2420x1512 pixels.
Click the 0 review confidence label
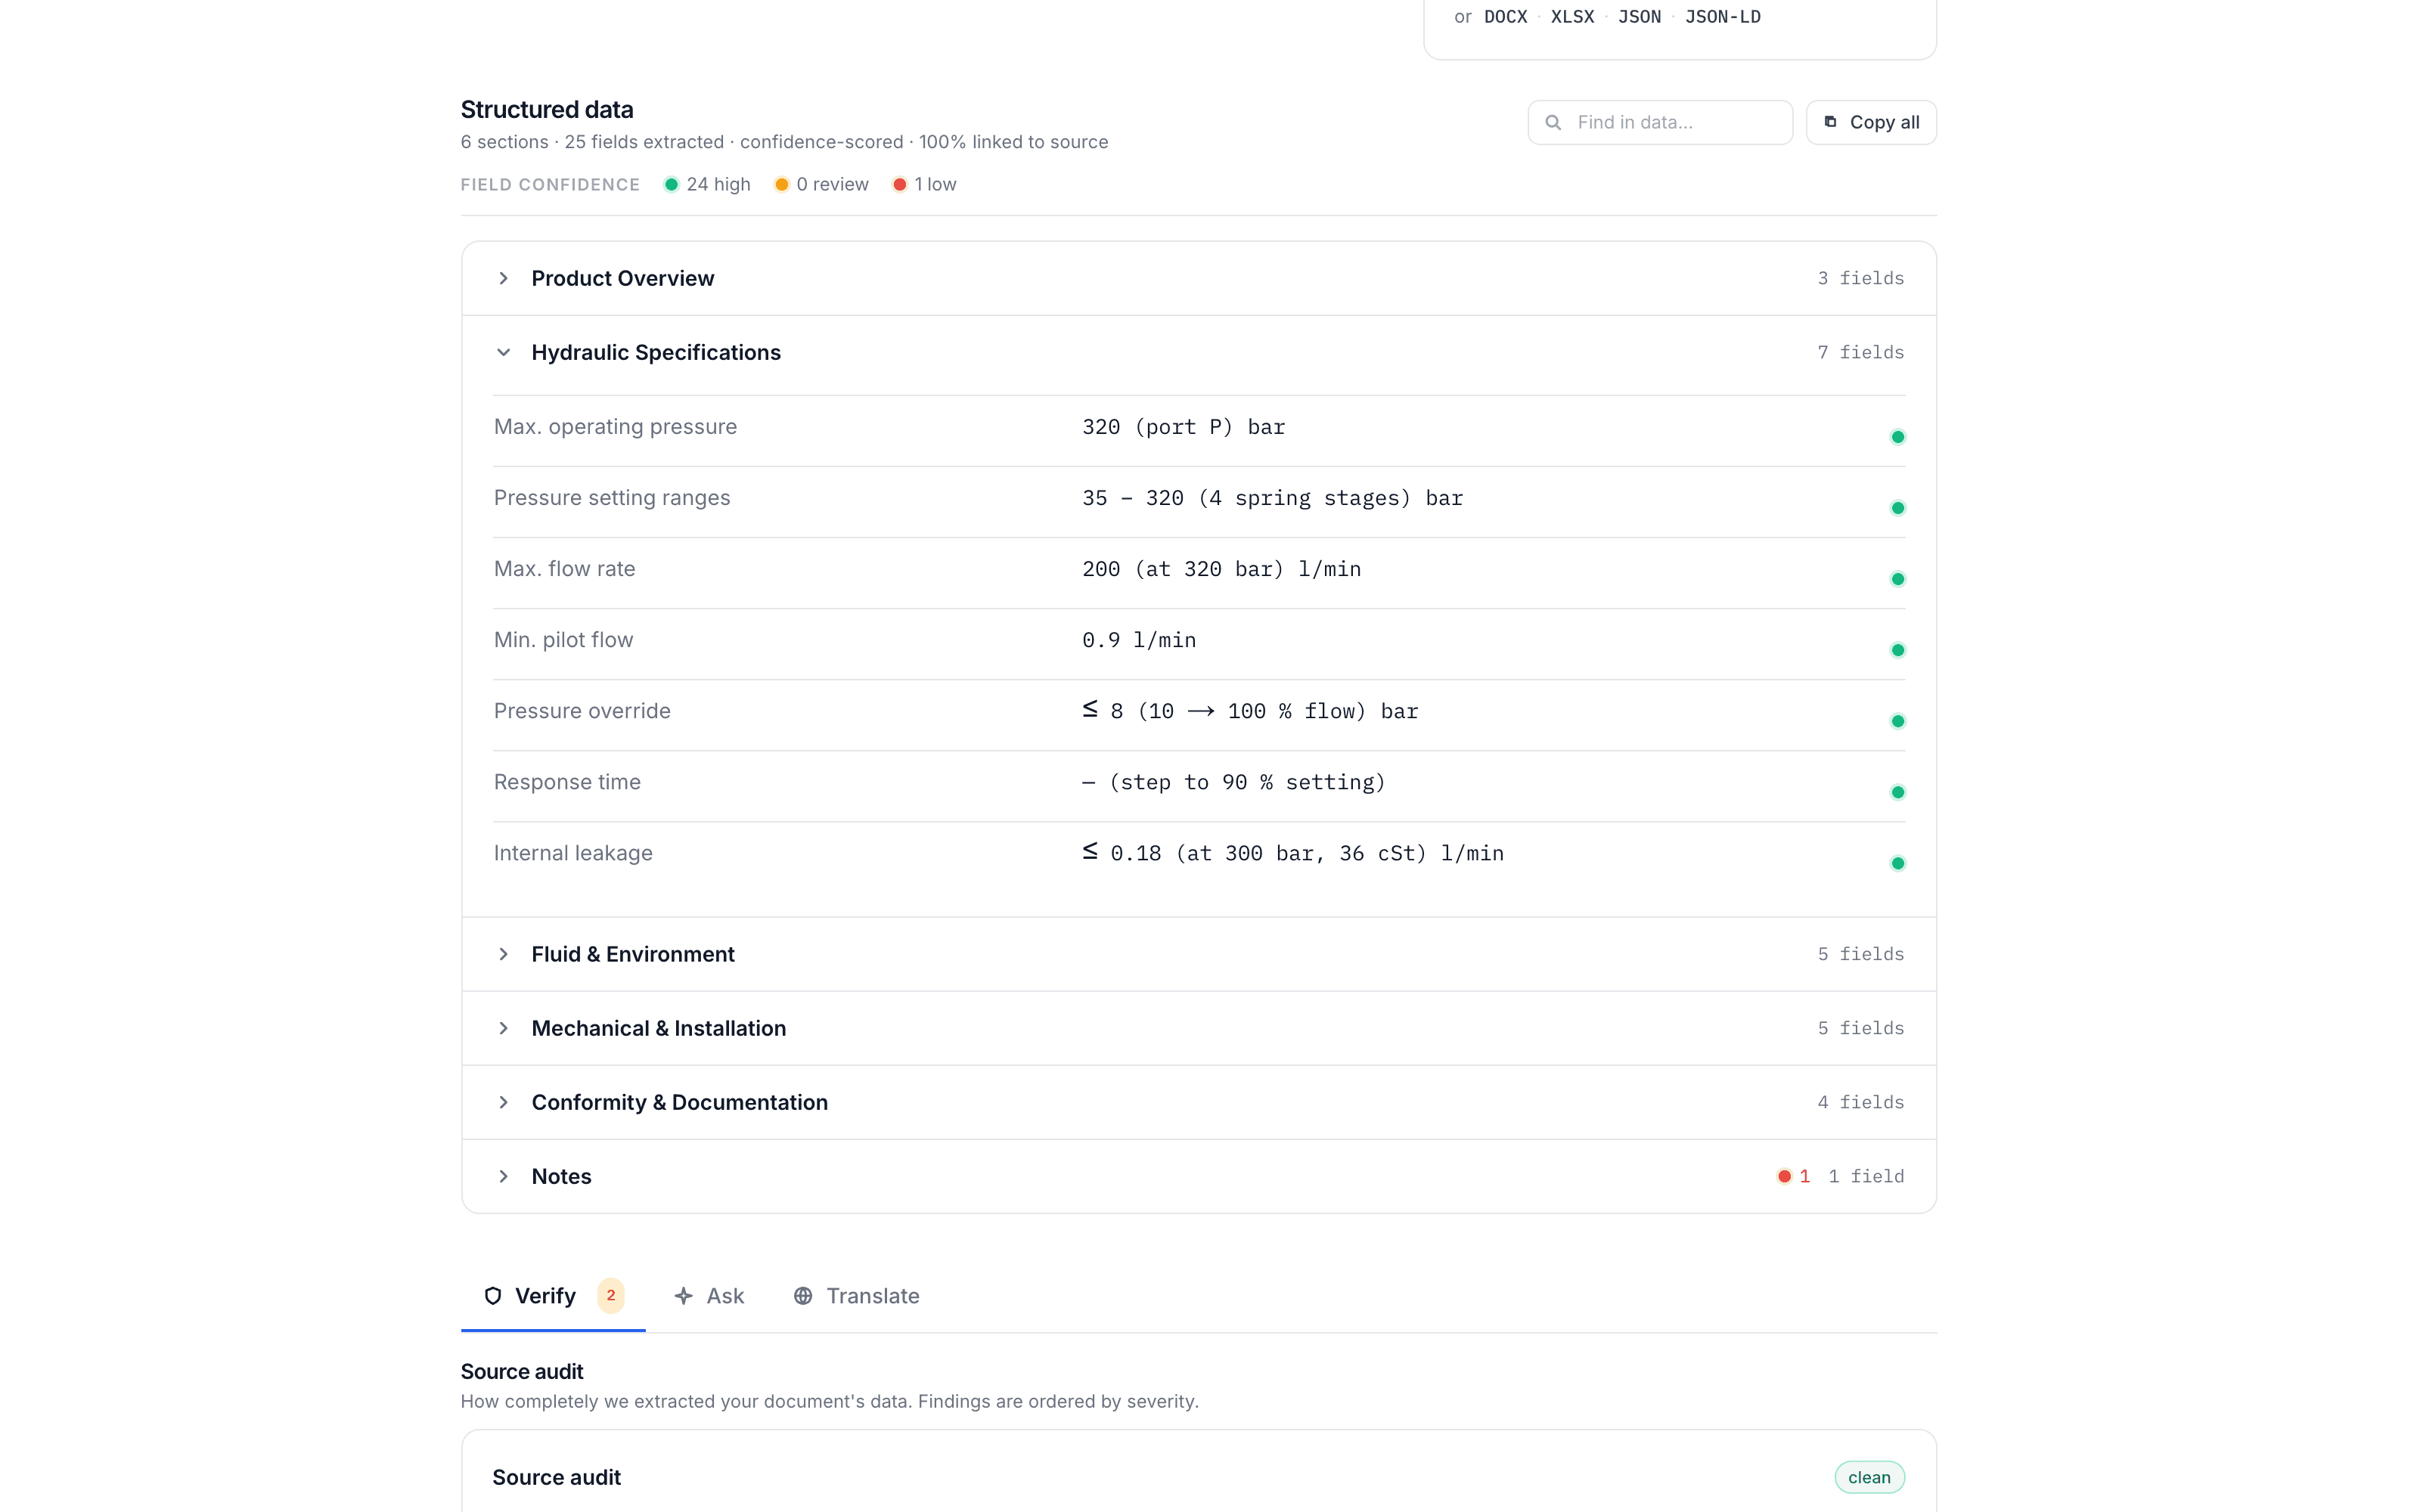click(832, 184)
